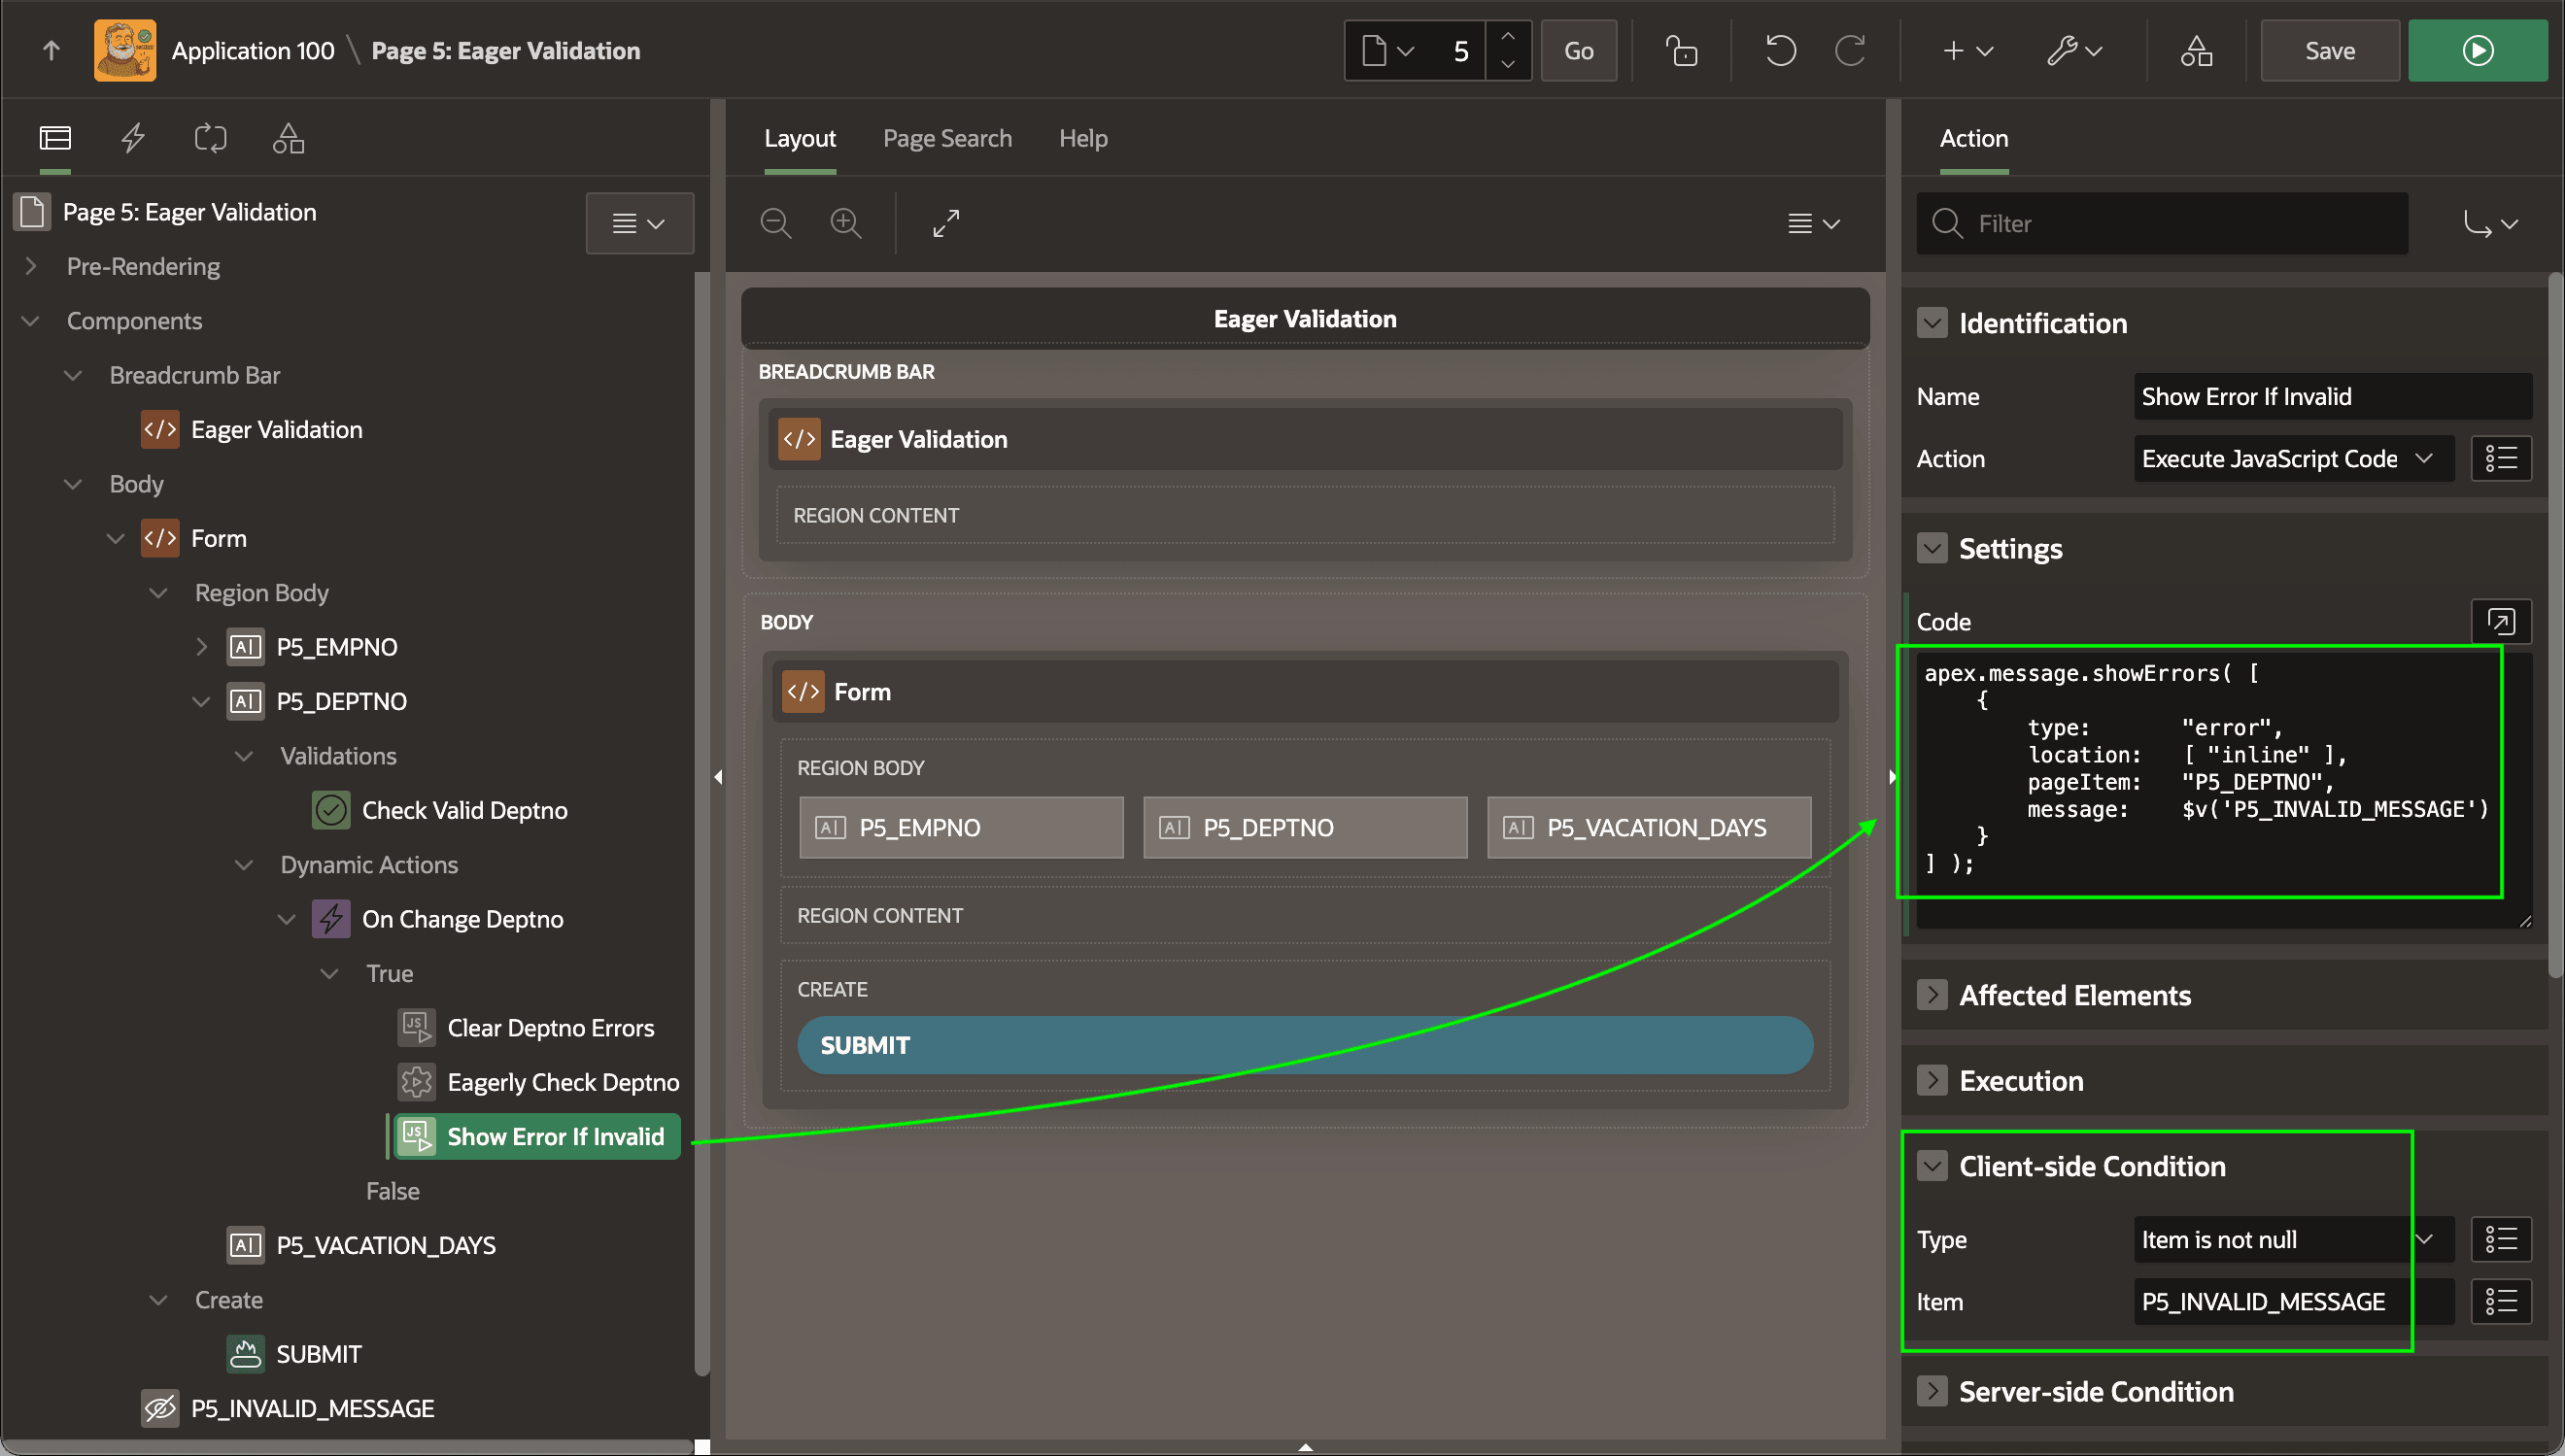Open the Processing tab icon in left pane

210,138
